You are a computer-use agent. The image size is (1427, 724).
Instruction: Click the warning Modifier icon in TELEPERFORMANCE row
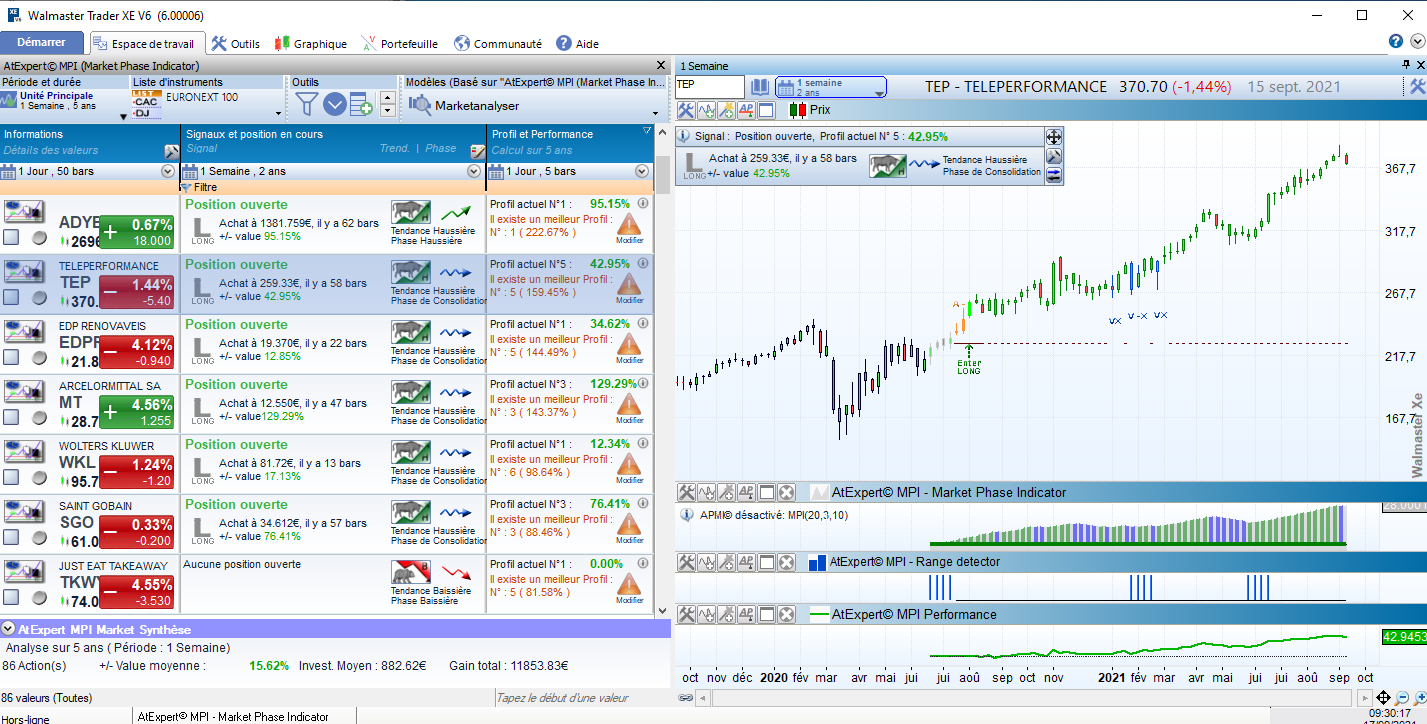pos(629,287)
